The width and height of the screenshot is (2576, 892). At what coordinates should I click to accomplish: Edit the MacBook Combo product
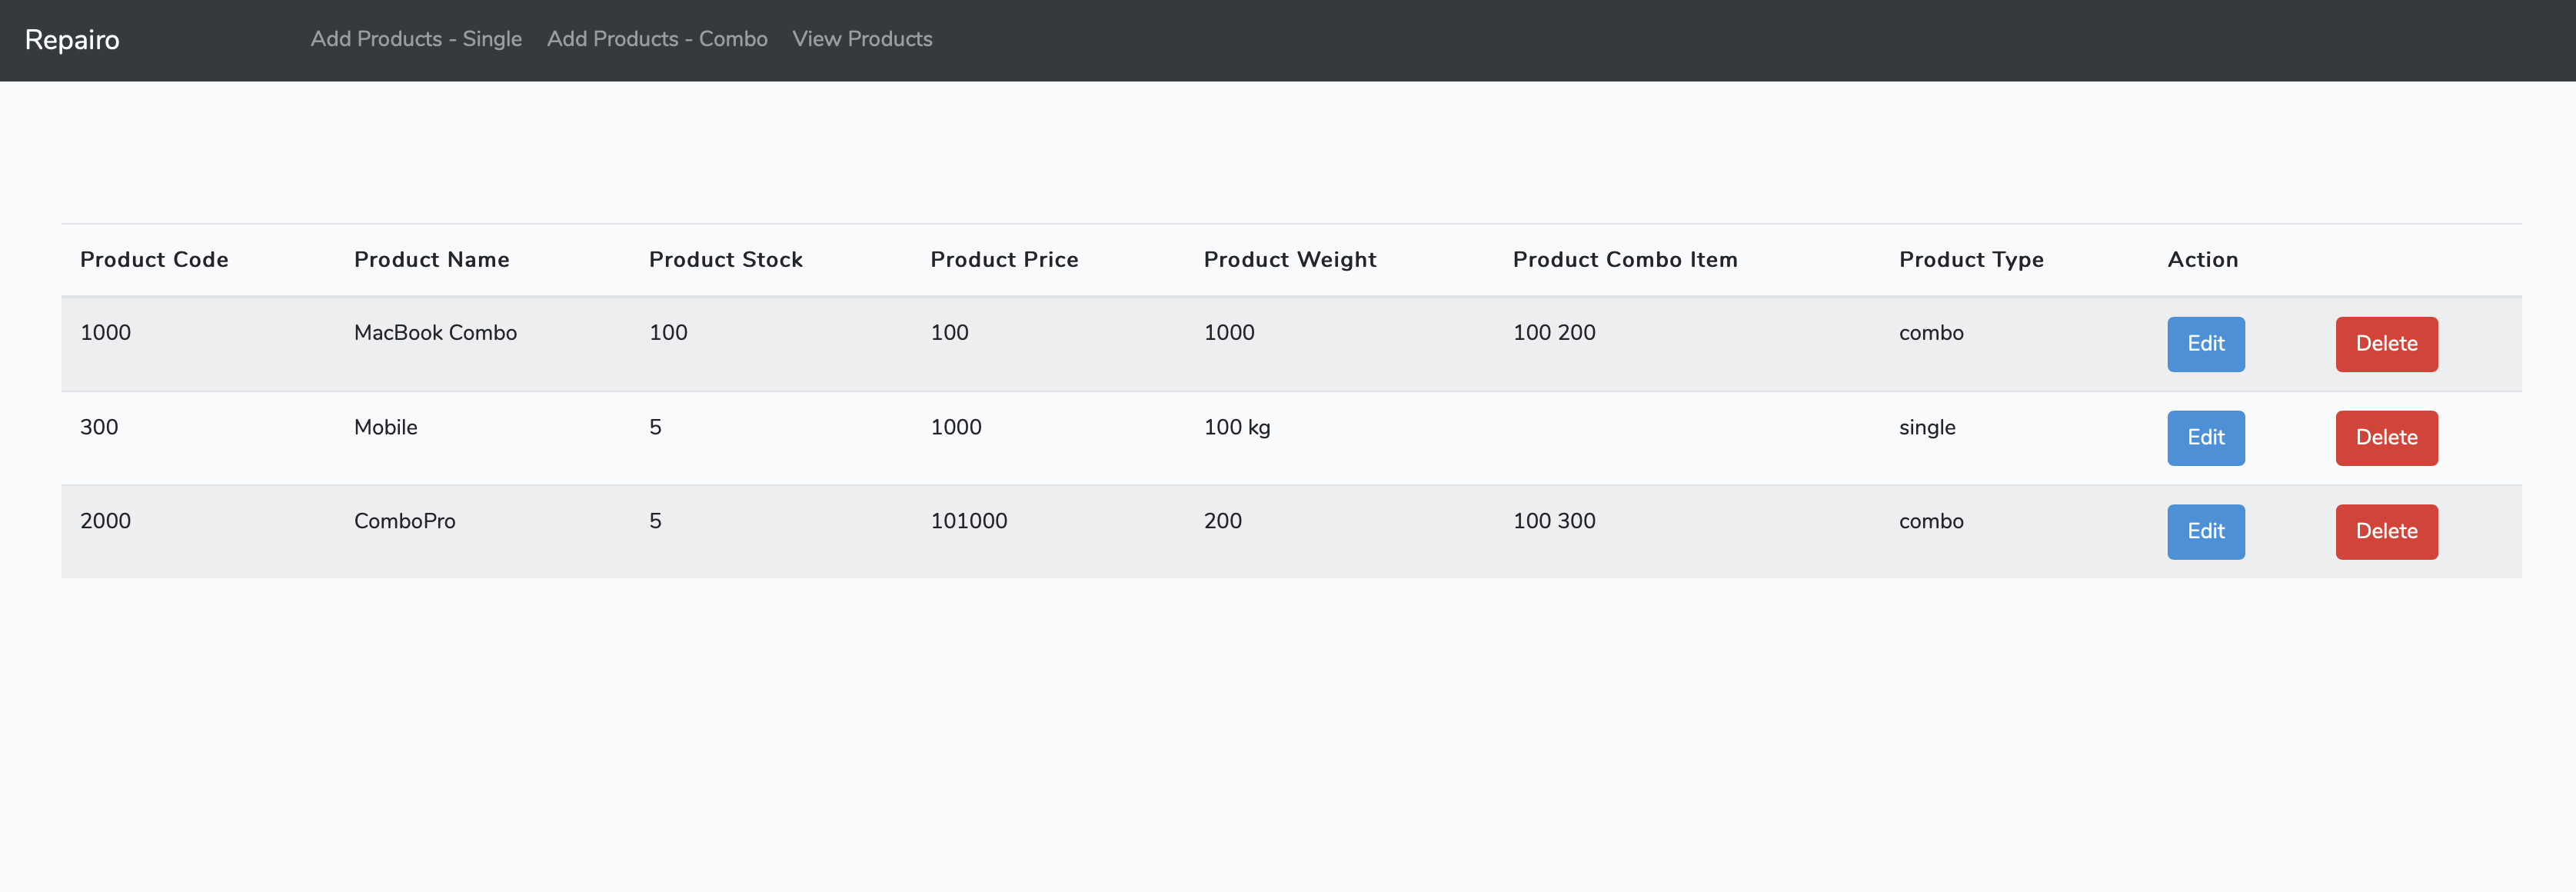pos(2205,344)
